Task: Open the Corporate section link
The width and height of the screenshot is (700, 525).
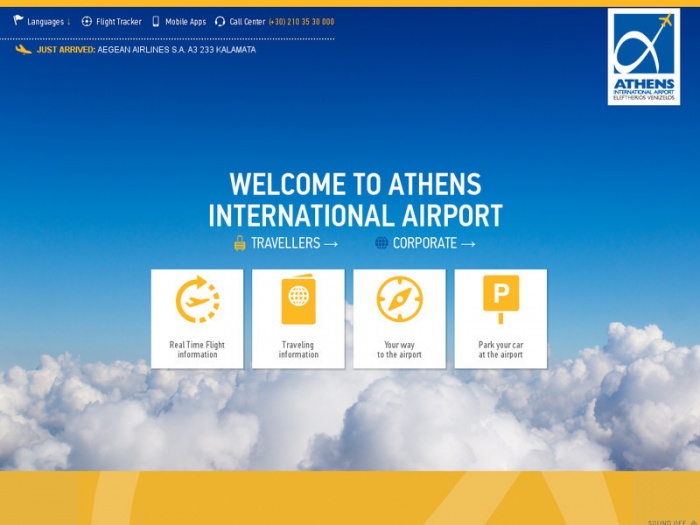Action: (x=433, y=243)
